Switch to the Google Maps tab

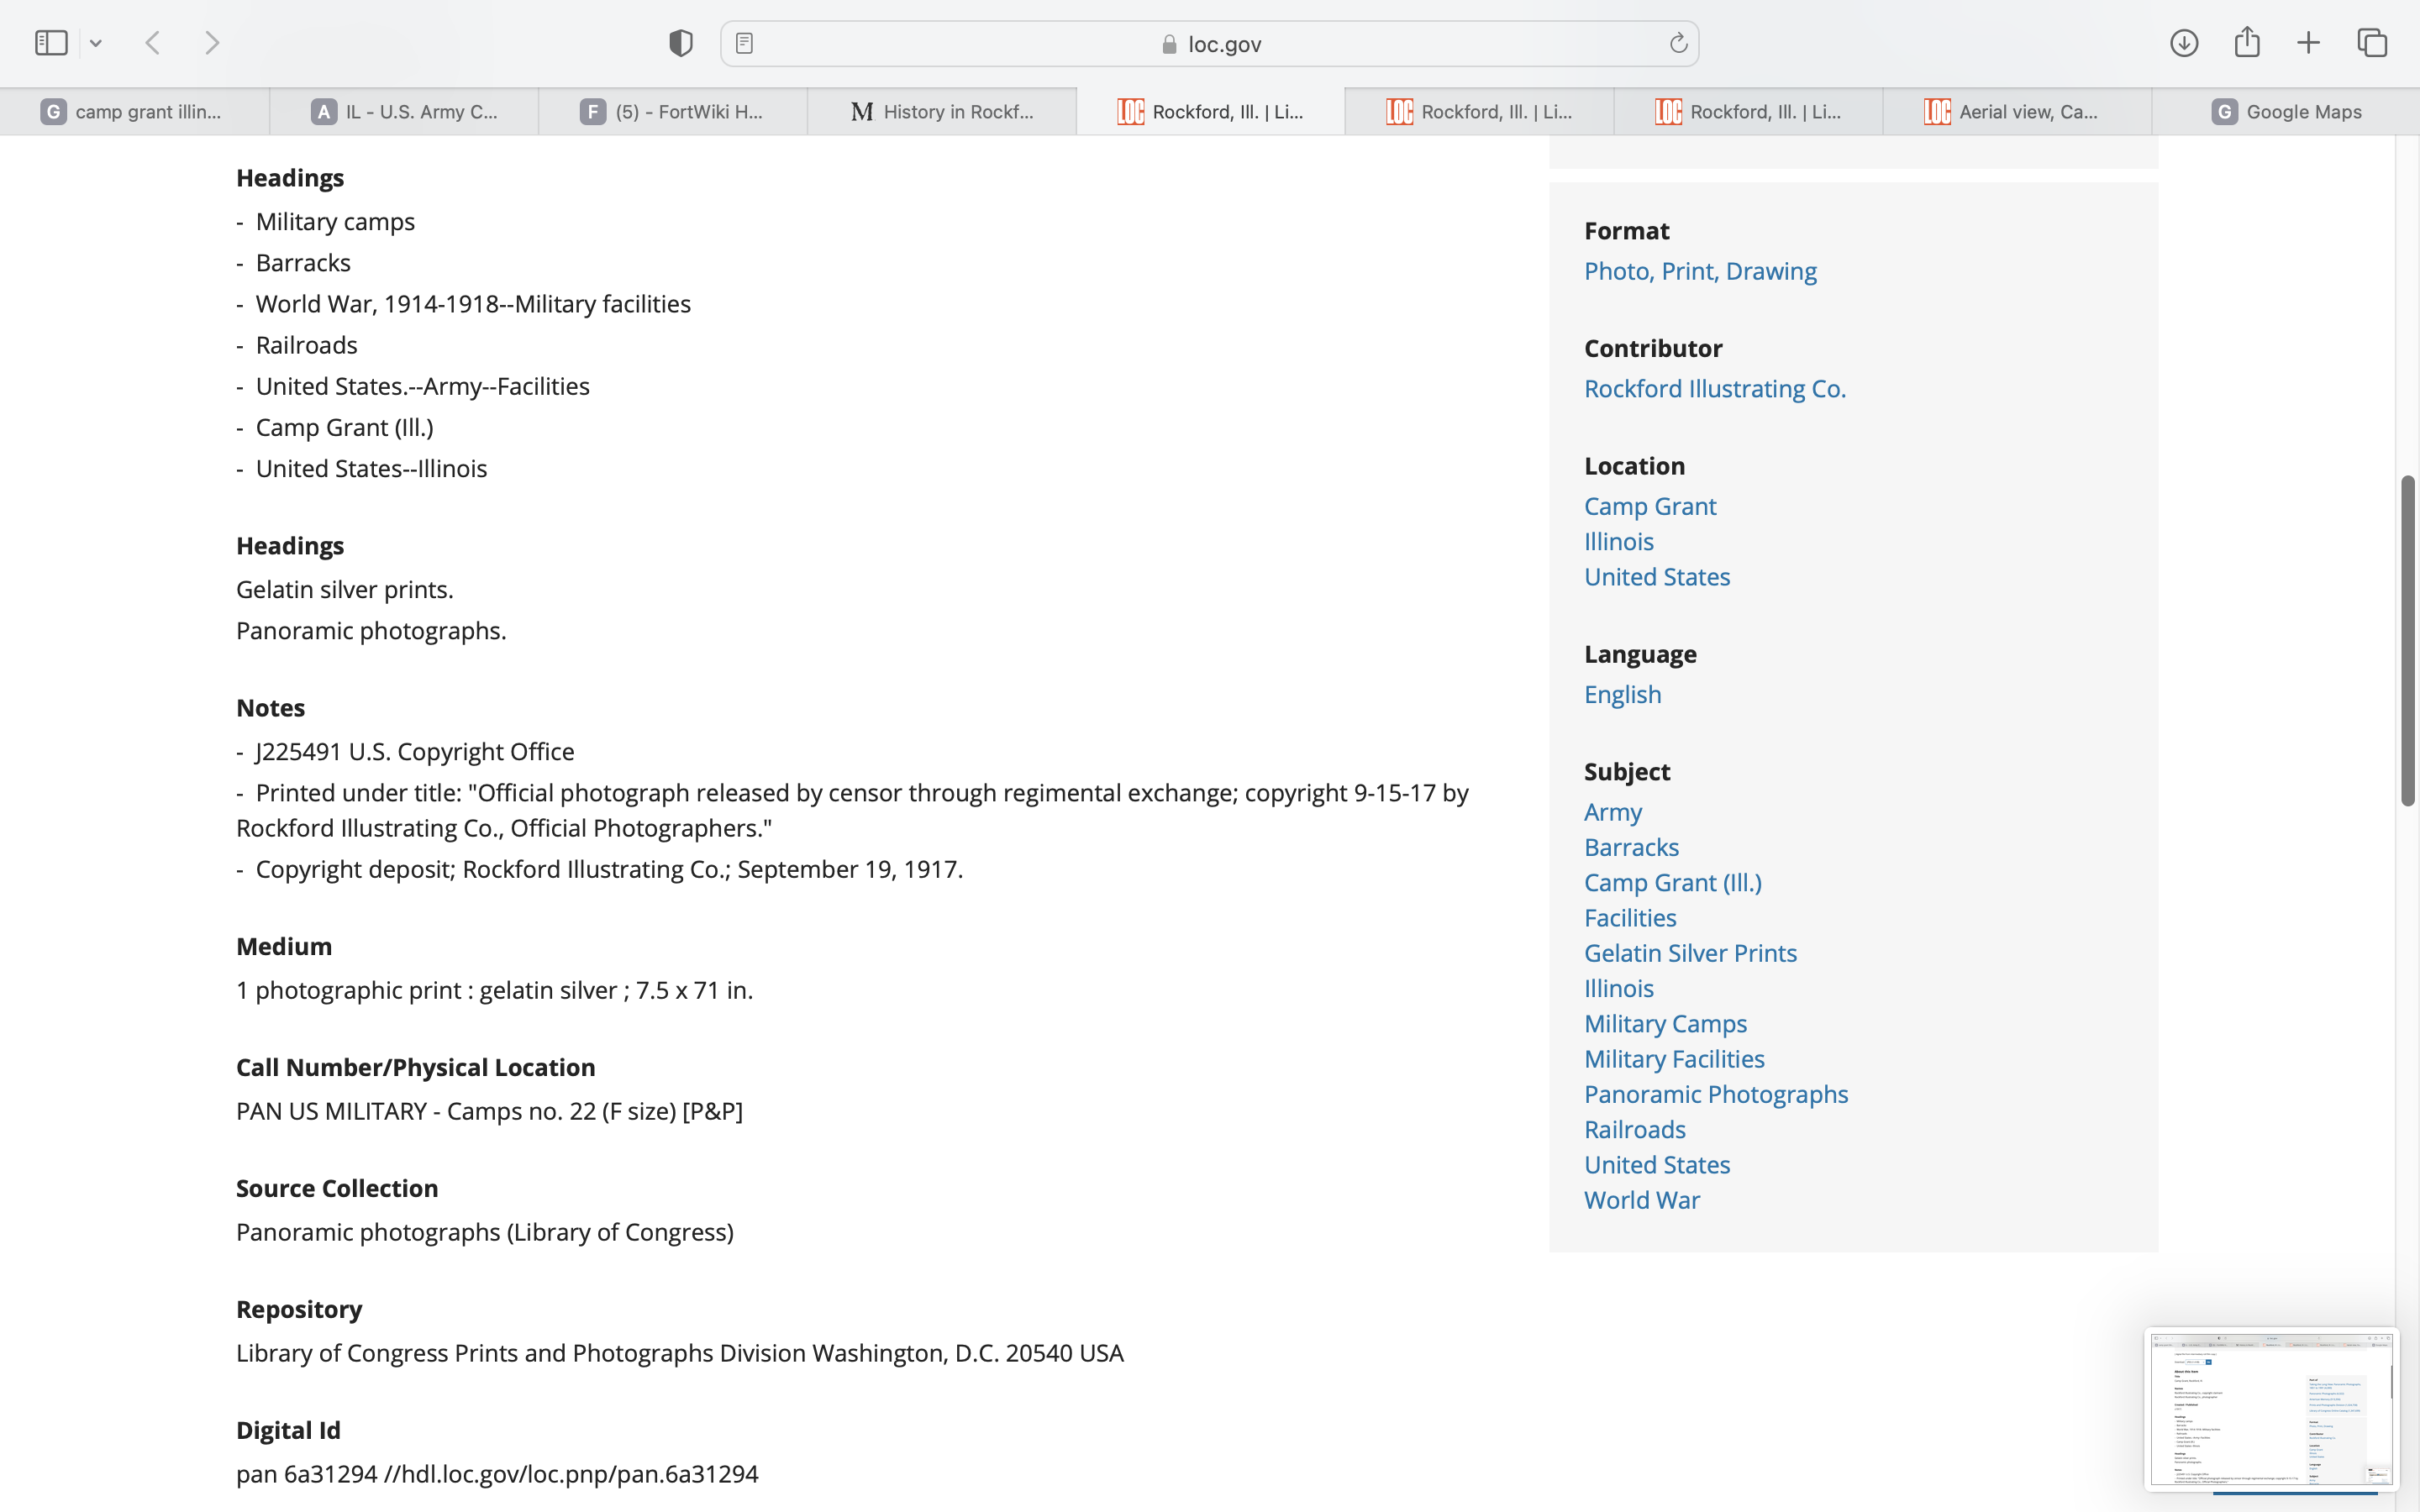tap(2286, 111)
